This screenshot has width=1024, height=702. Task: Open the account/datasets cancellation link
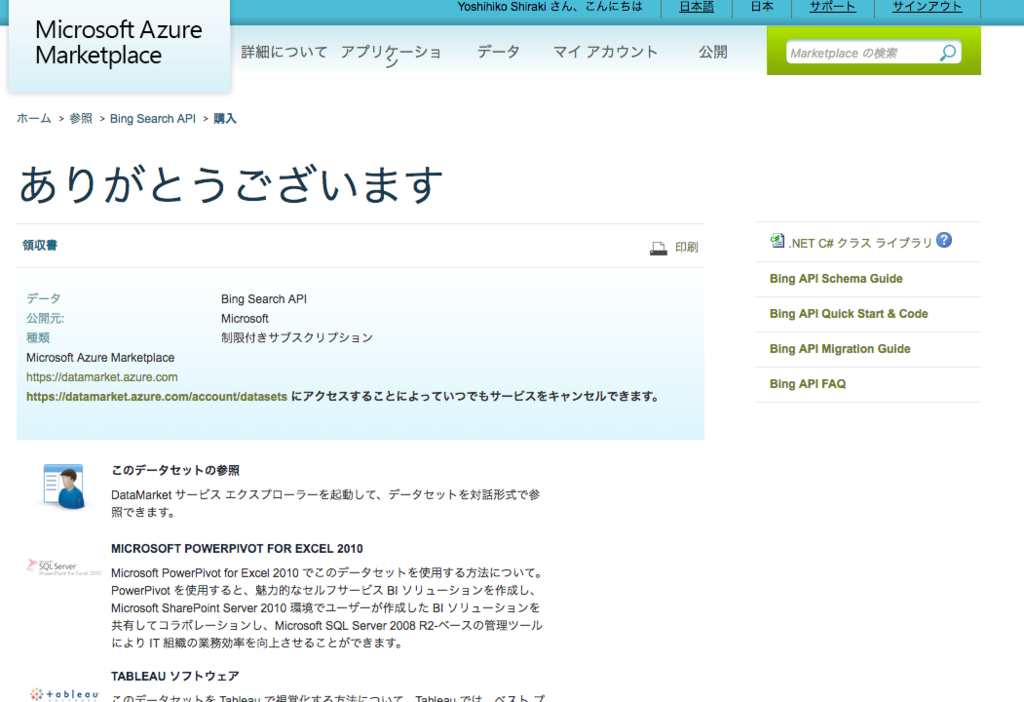click(x=157, y=396)
